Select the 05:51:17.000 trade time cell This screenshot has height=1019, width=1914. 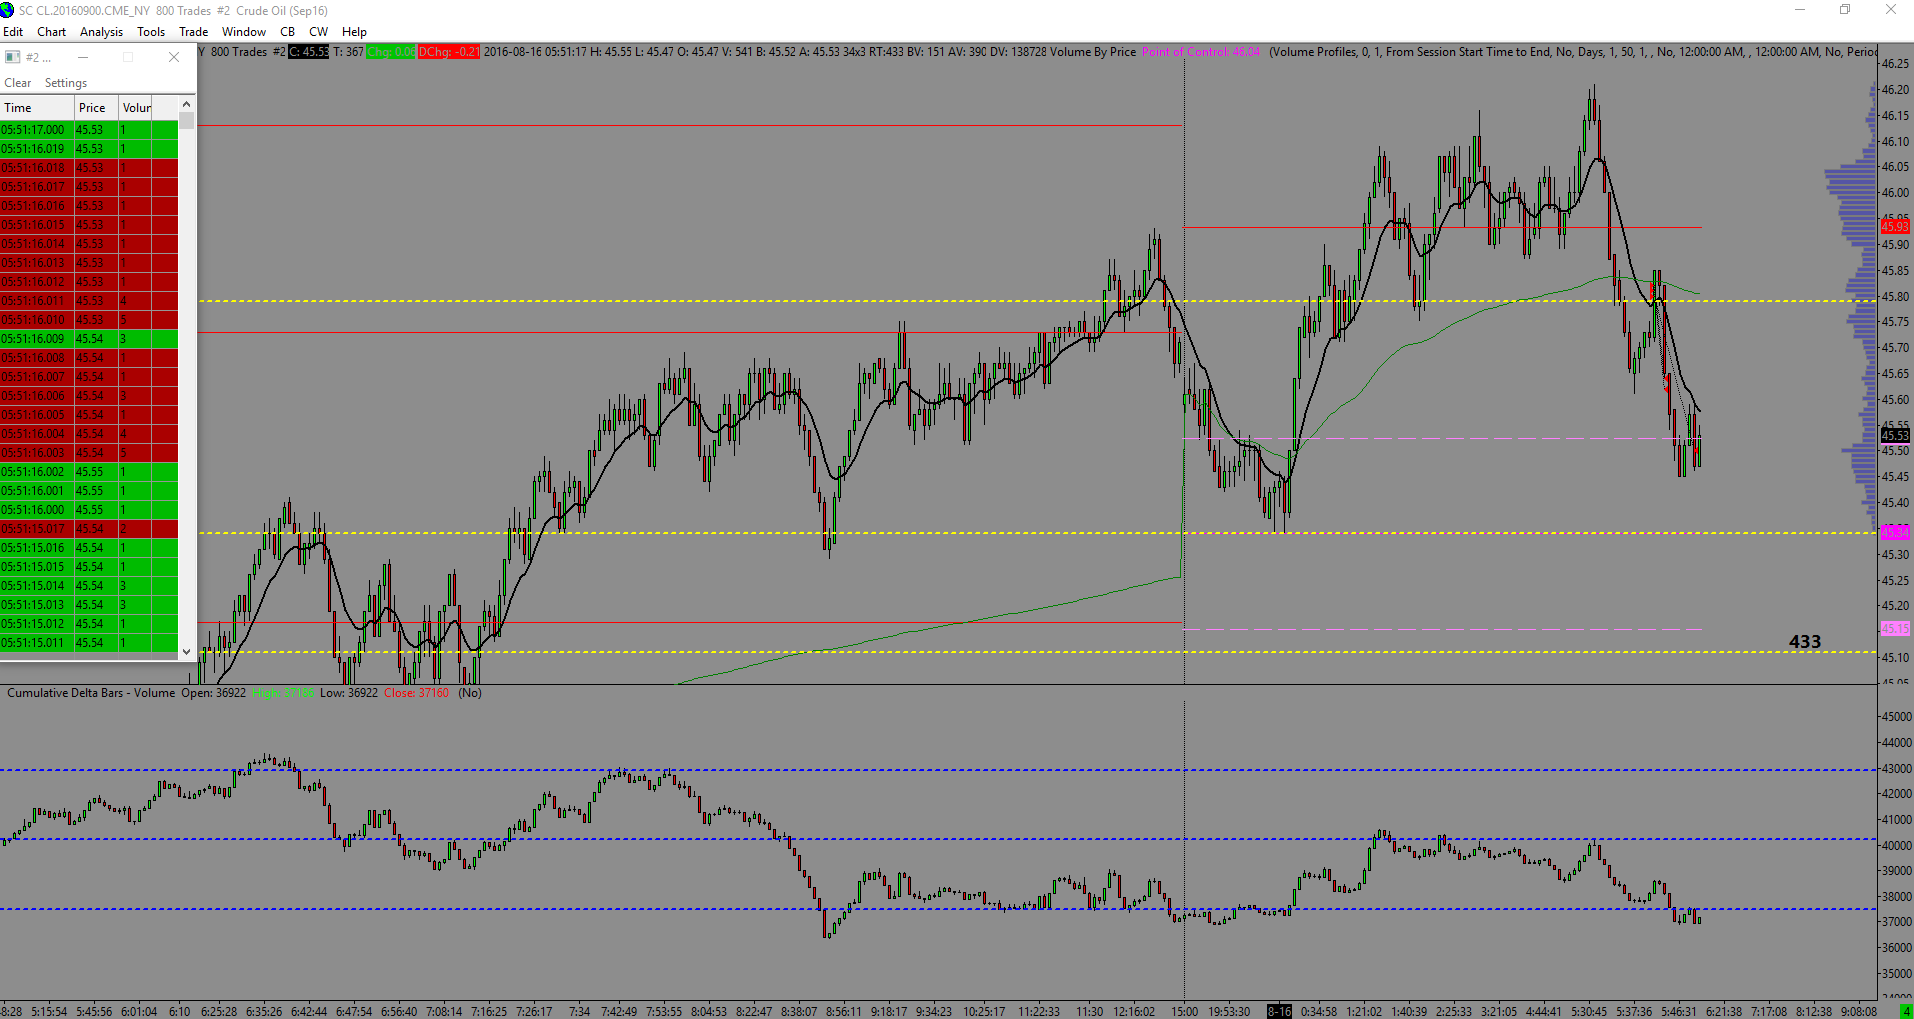(x=37, y=130)
